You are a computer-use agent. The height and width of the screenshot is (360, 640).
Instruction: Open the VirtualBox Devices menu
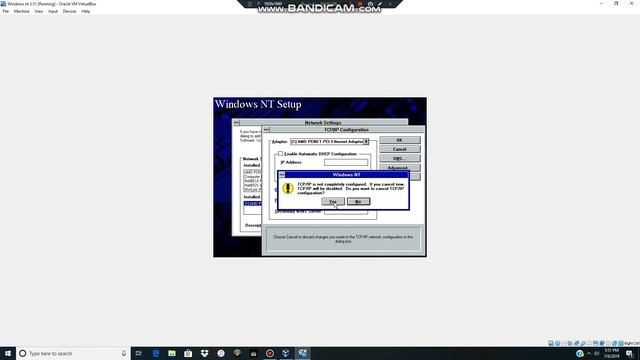click(69, 11)
